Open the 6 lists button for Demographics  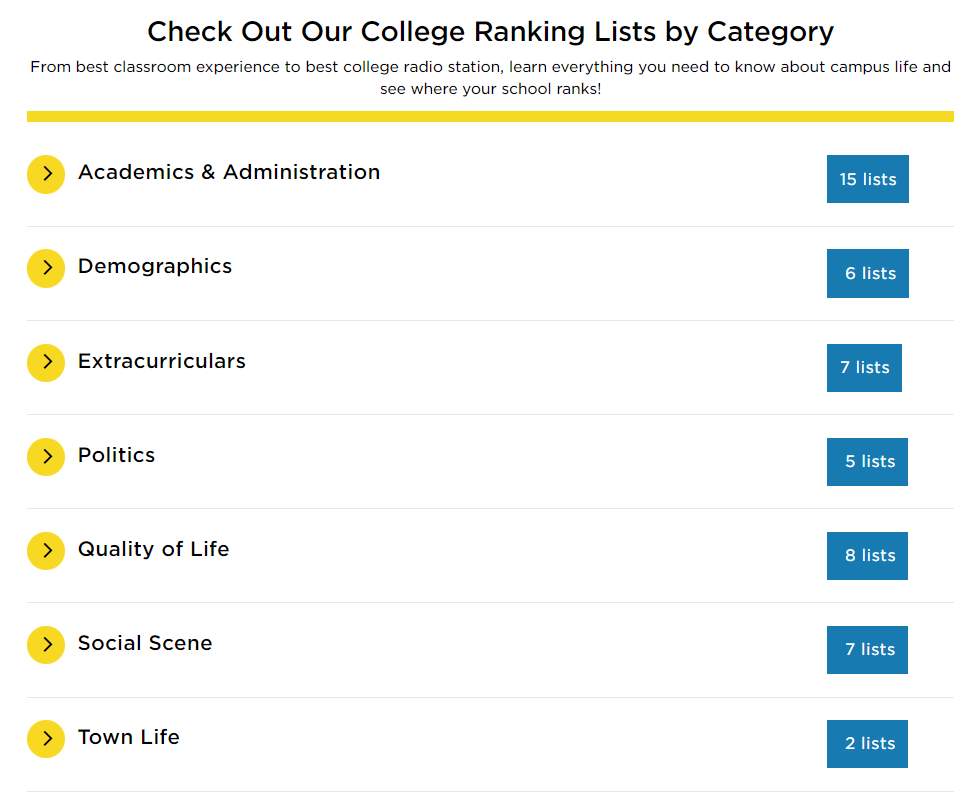867,273
